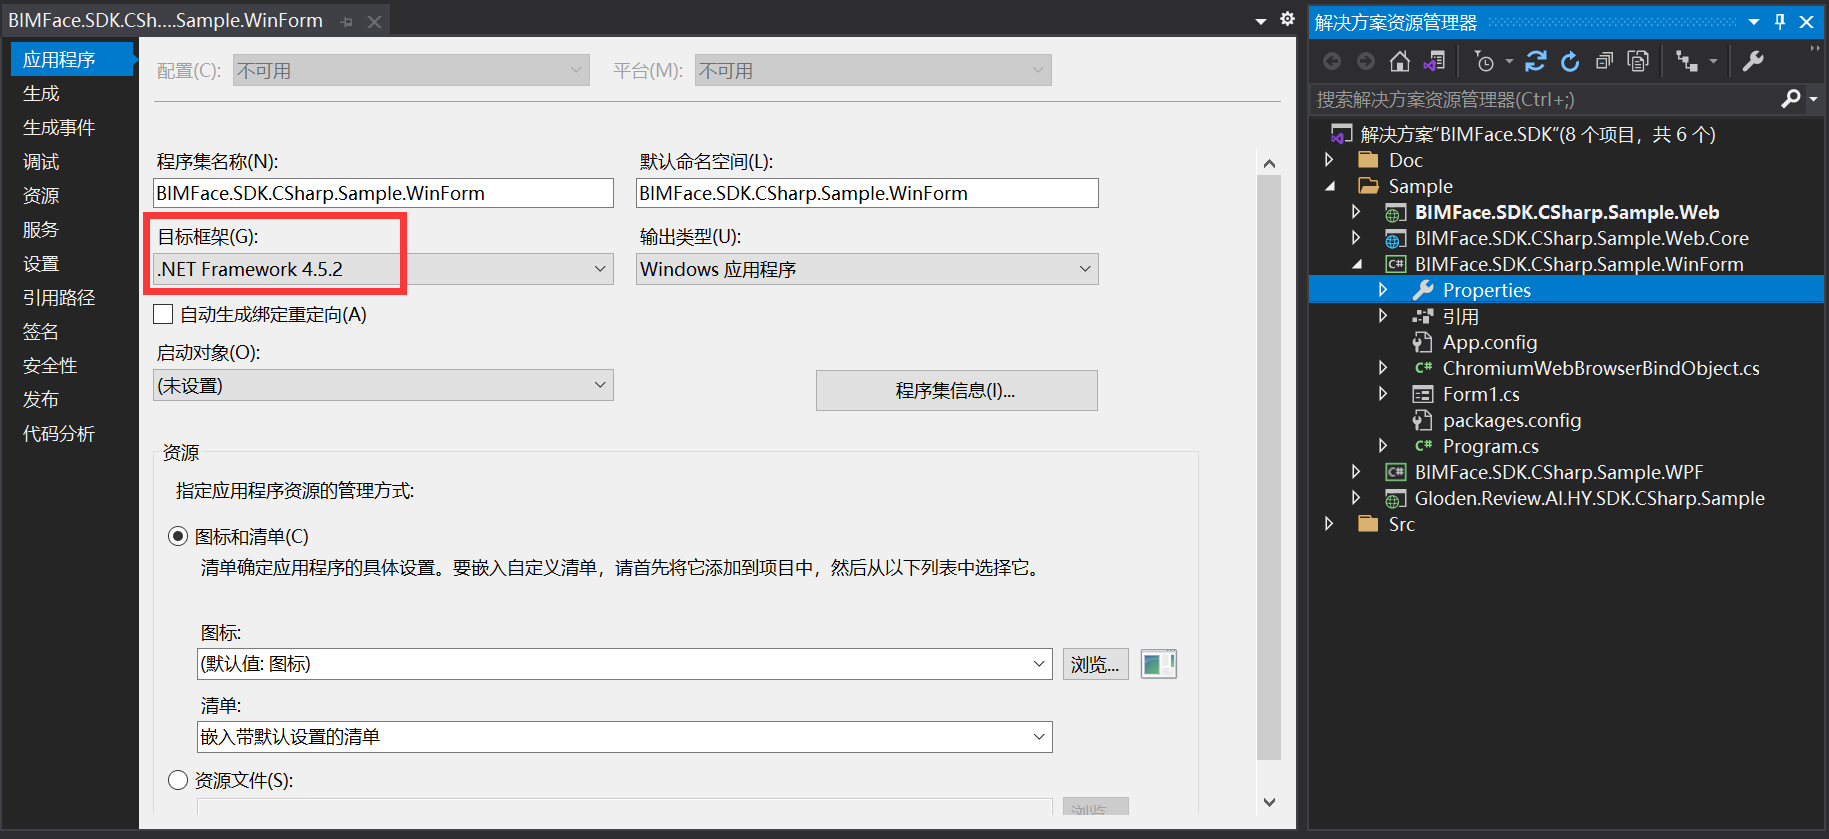The width and height of the screenshot is (1829, 839).
Task: Select the 应用程序 settings tab
Action: point(73,59)
